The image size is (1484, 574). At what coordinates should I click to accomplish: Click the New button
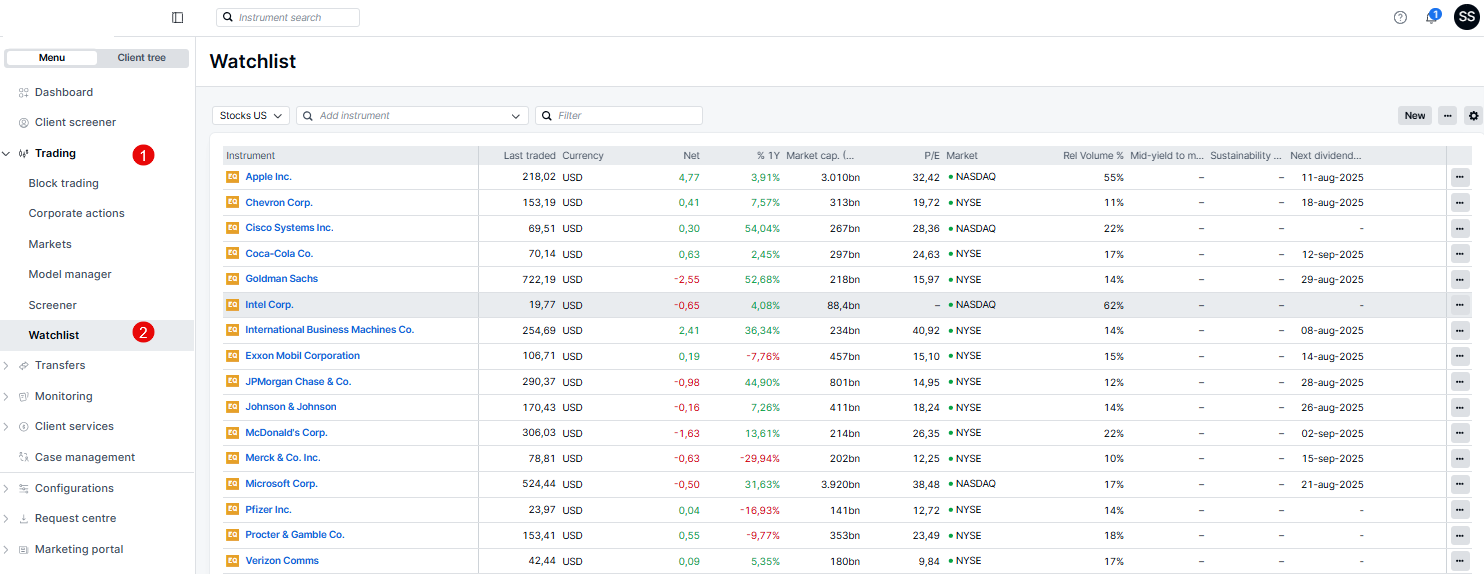coord(1414,116)
